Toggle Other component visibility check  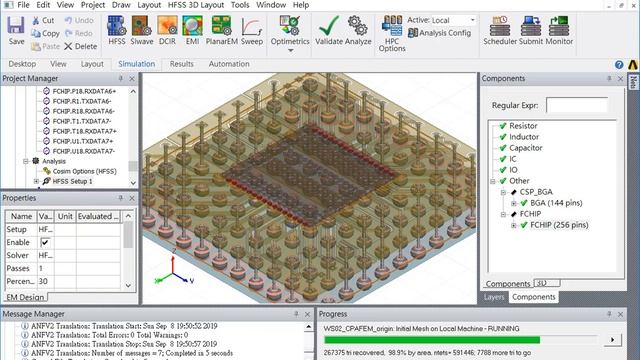pyautogui.click(x=503, y=181)
